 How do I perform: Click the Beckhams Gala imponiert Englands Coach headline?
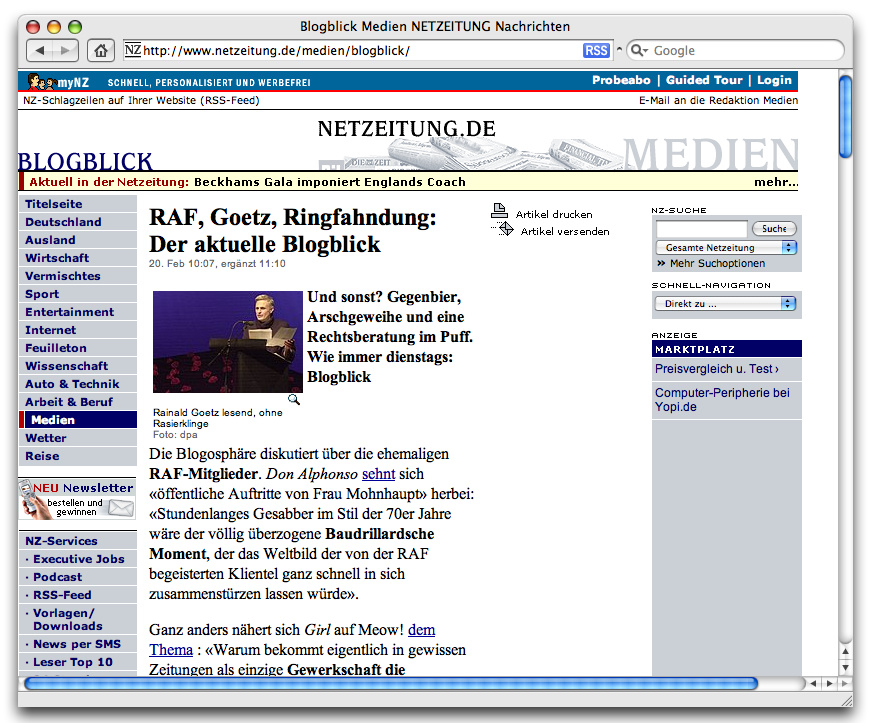pos(330,182)
